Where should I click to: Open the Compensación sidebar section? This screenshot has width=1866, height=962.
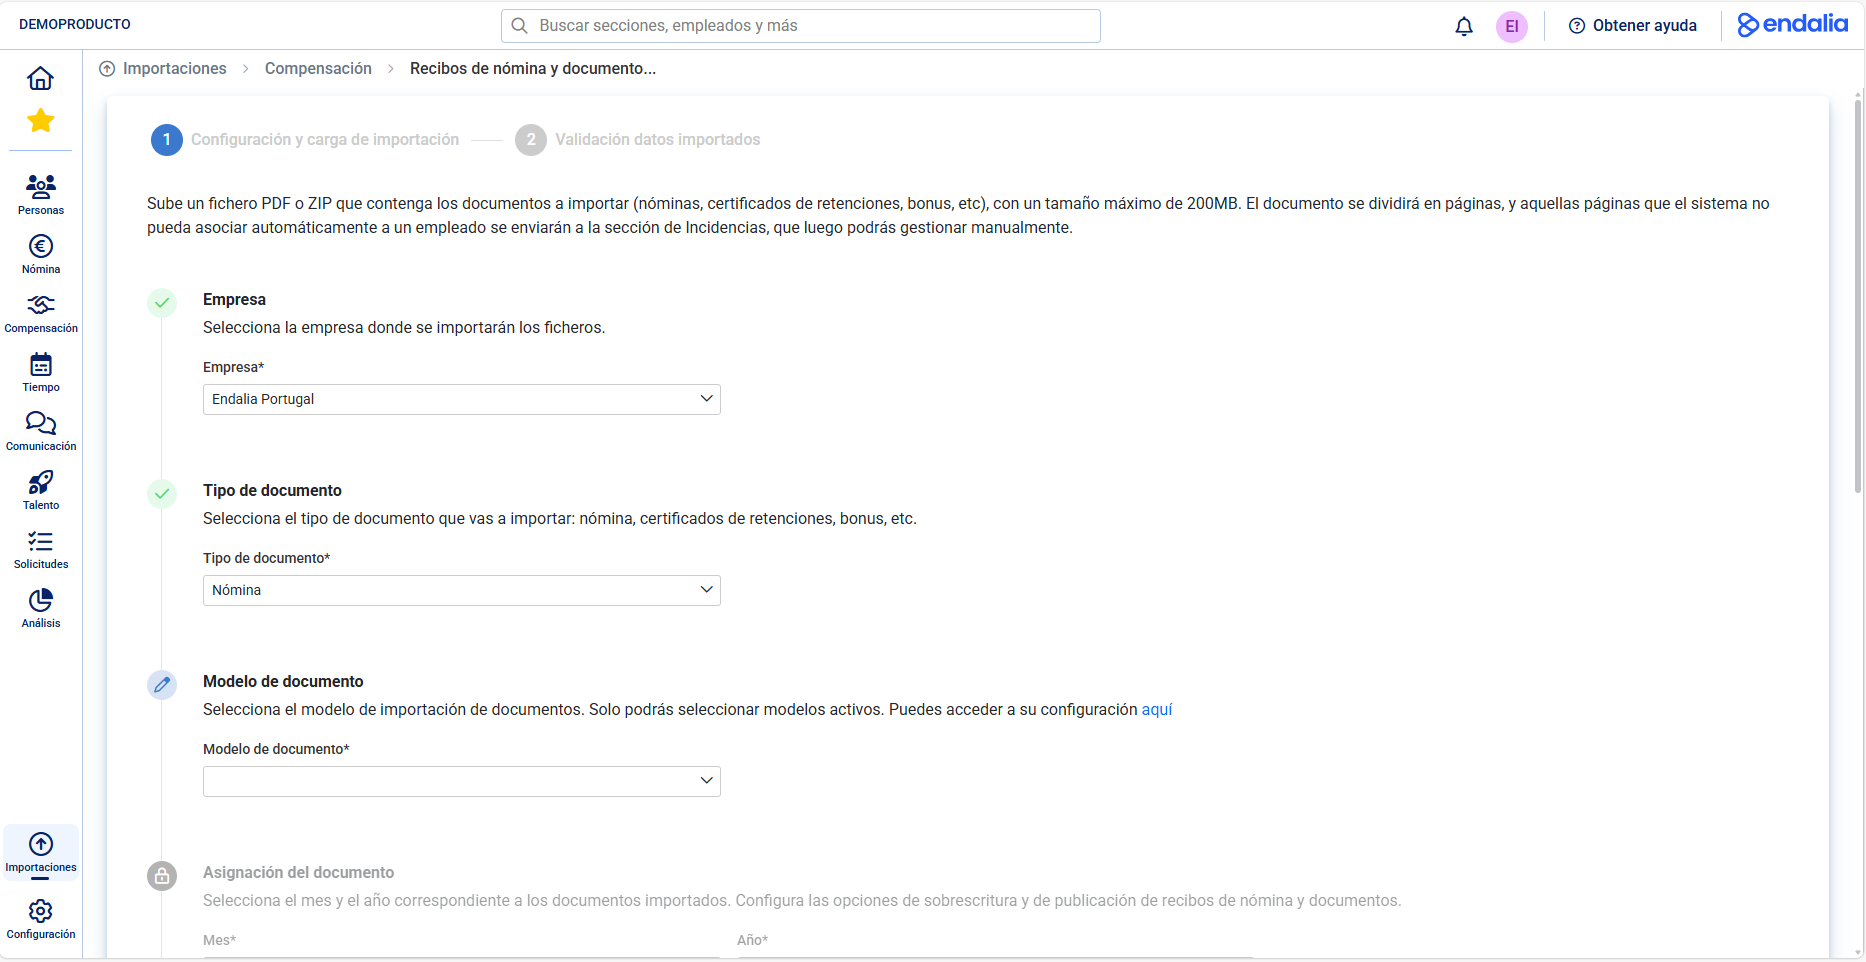click(x=41, y=313)
